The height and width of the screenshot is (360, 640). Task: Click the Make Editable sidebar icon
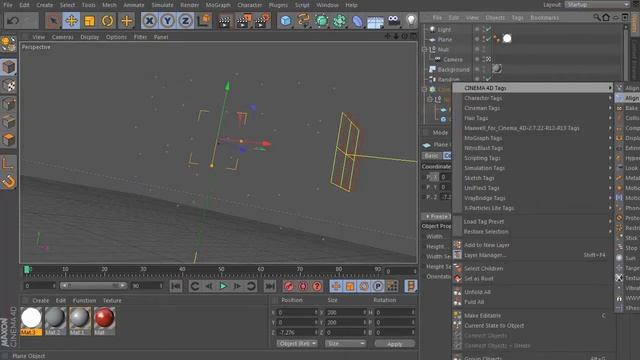pos(9,44)
